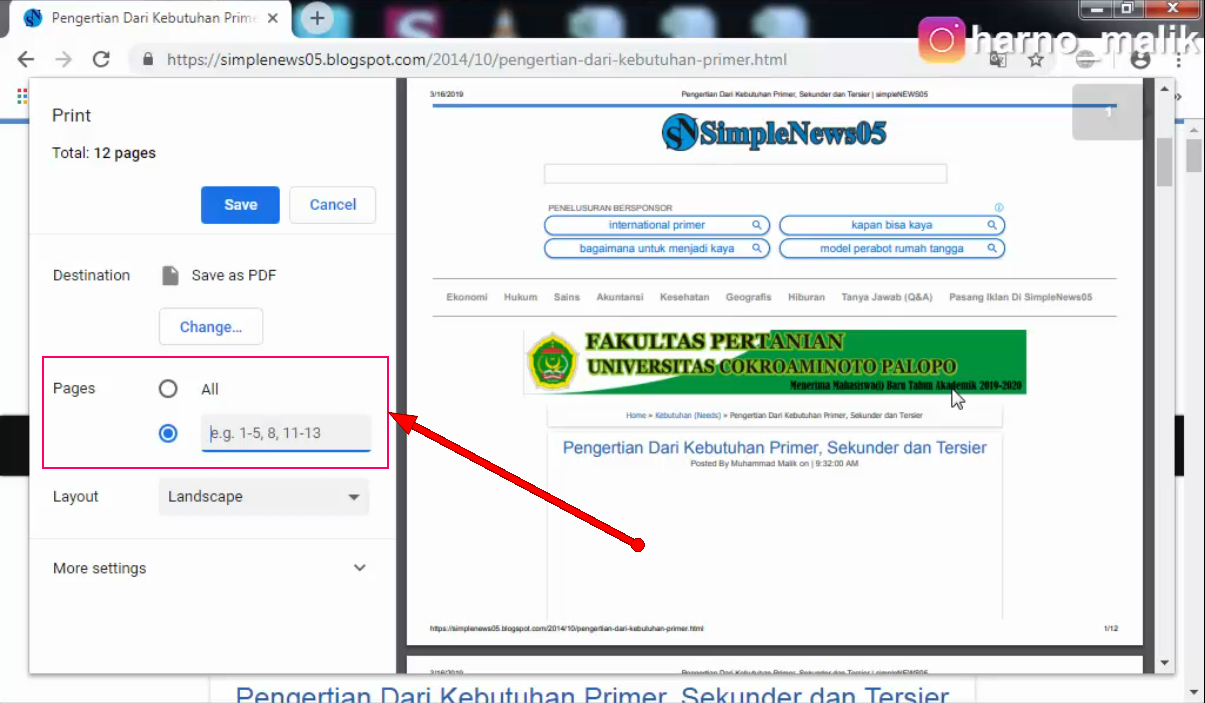
Task: Open the Chrome profile avatar
Action: coord(1140,60)
